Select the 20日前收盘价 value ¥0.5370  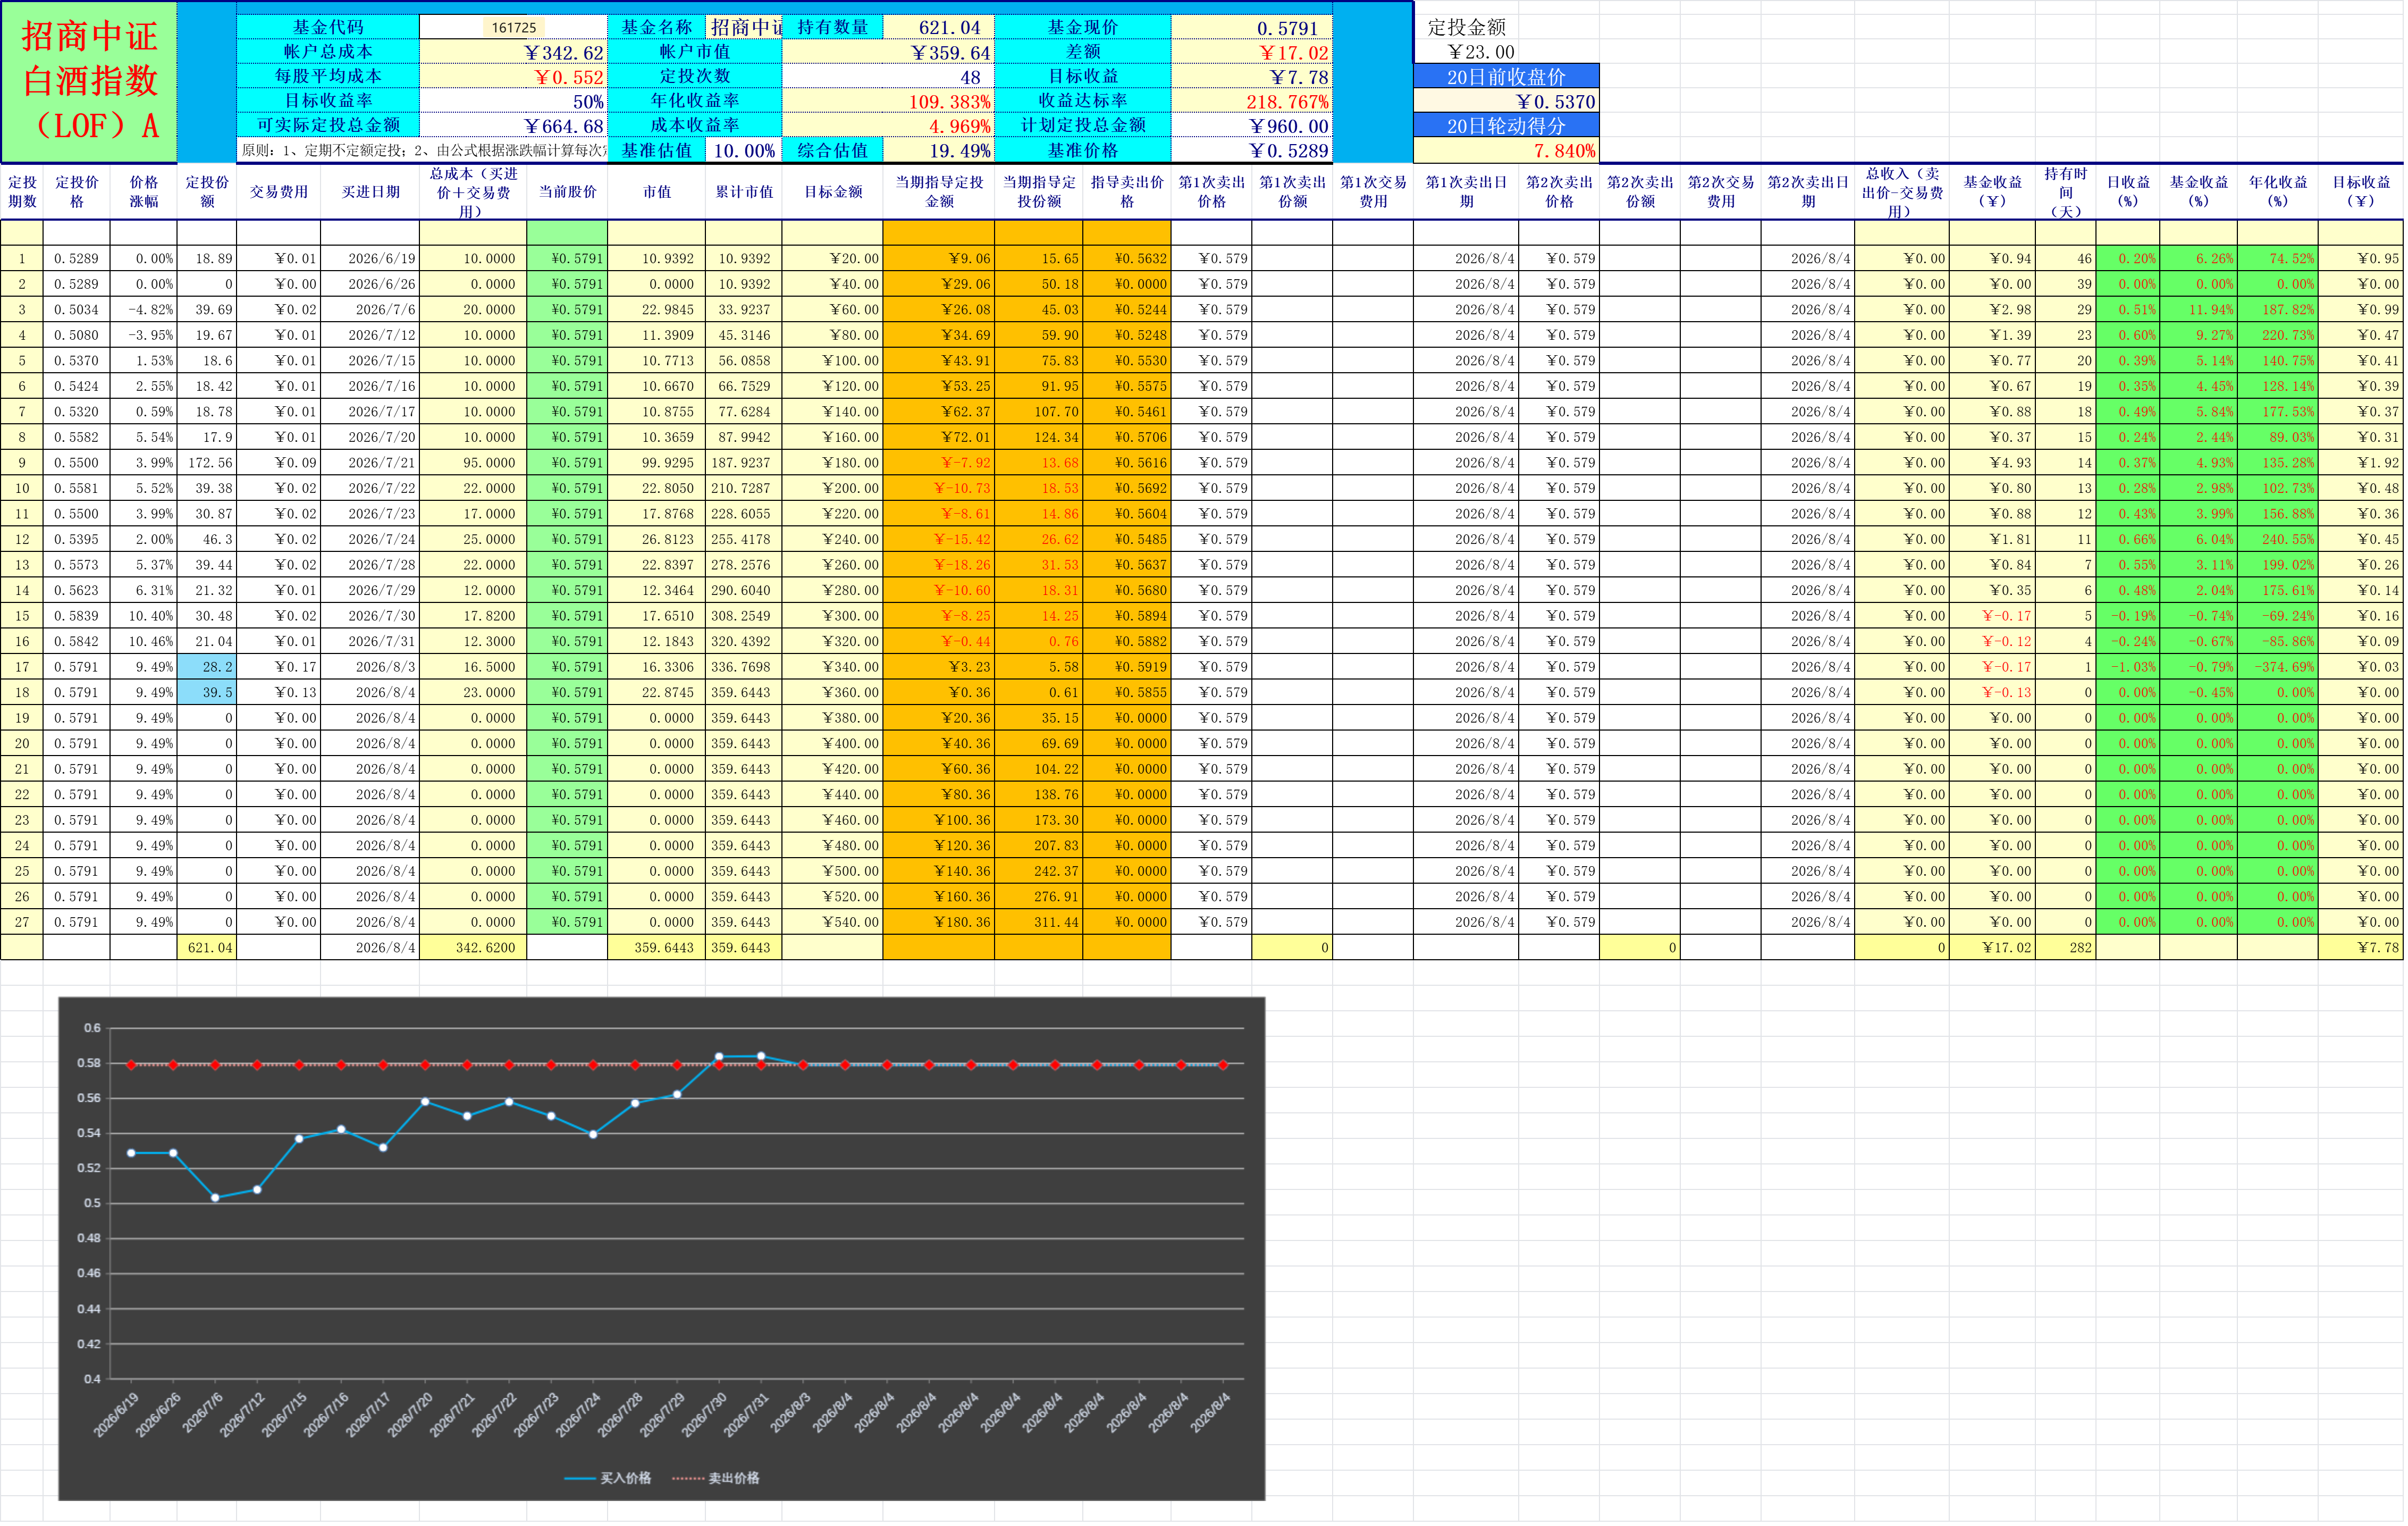tap(1506, 101)
